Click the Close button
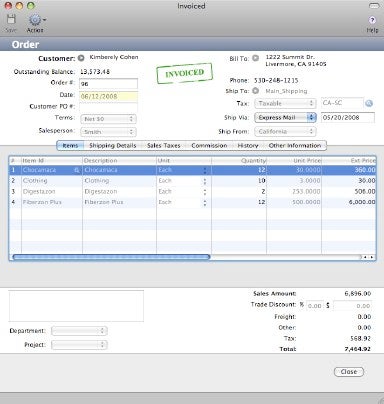 [x=349, y=372]
